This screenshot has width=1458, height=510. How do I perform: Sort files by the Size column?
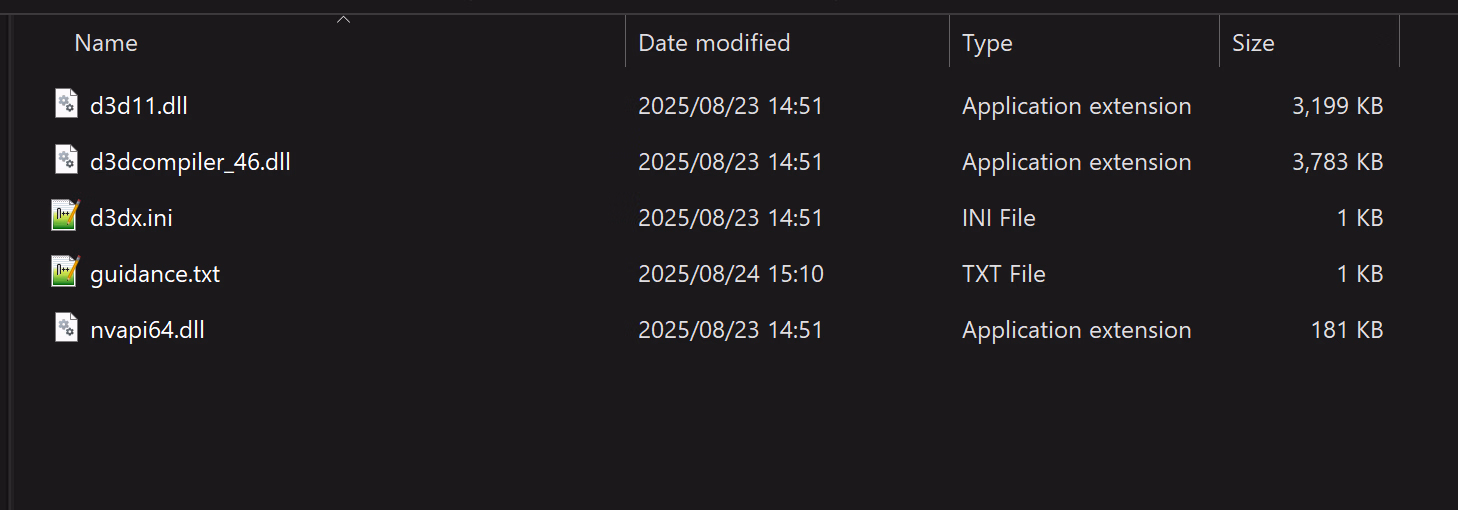pyautogui.click(x=1253, y=43)
